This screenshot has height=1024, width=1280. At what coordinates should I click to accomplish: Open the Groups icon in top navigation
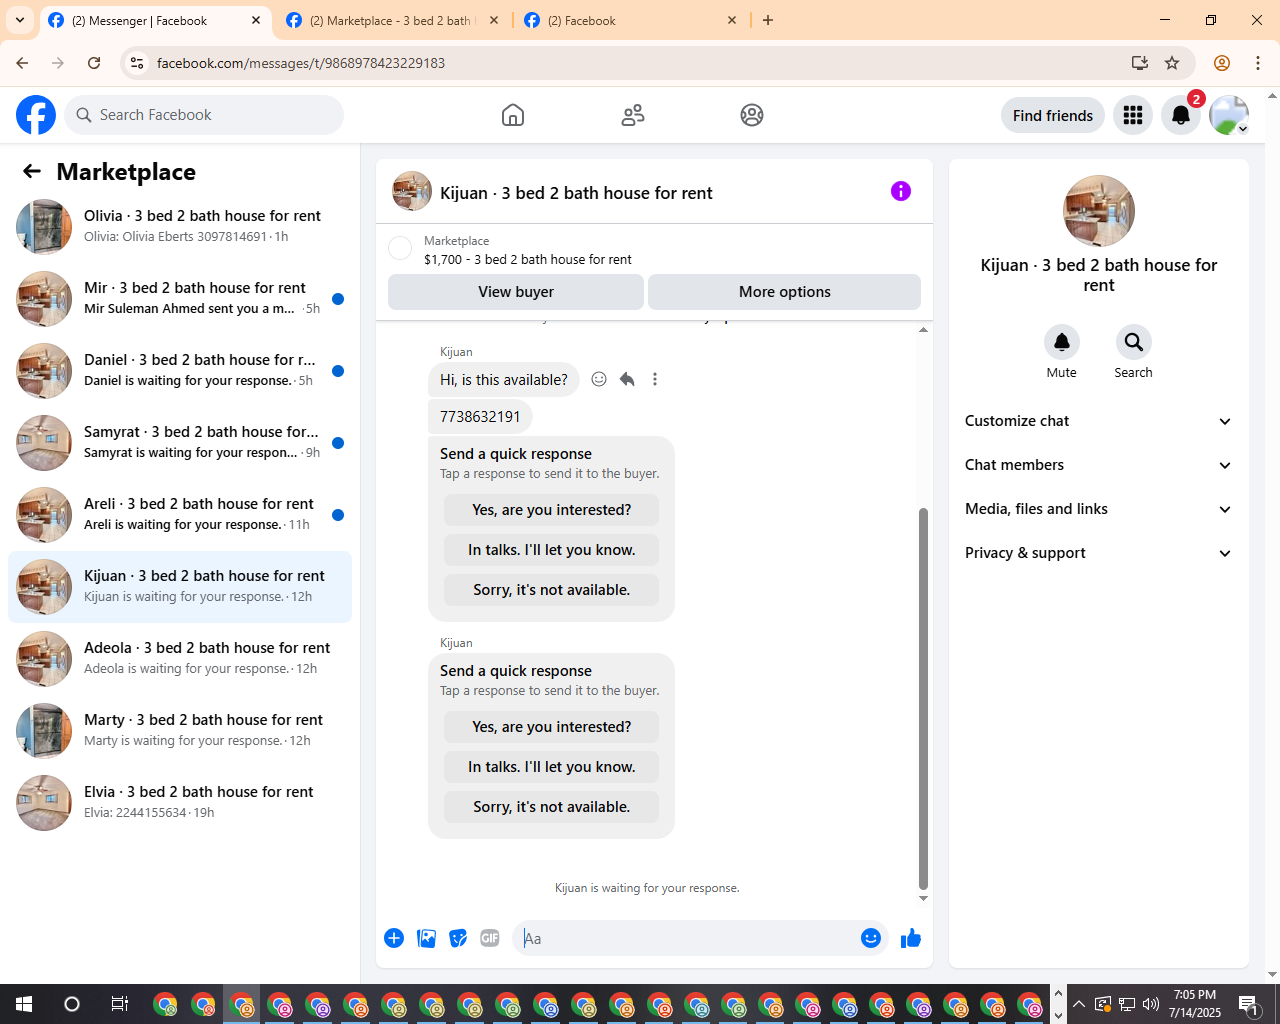pyautogui.click(x=752, y=115)
